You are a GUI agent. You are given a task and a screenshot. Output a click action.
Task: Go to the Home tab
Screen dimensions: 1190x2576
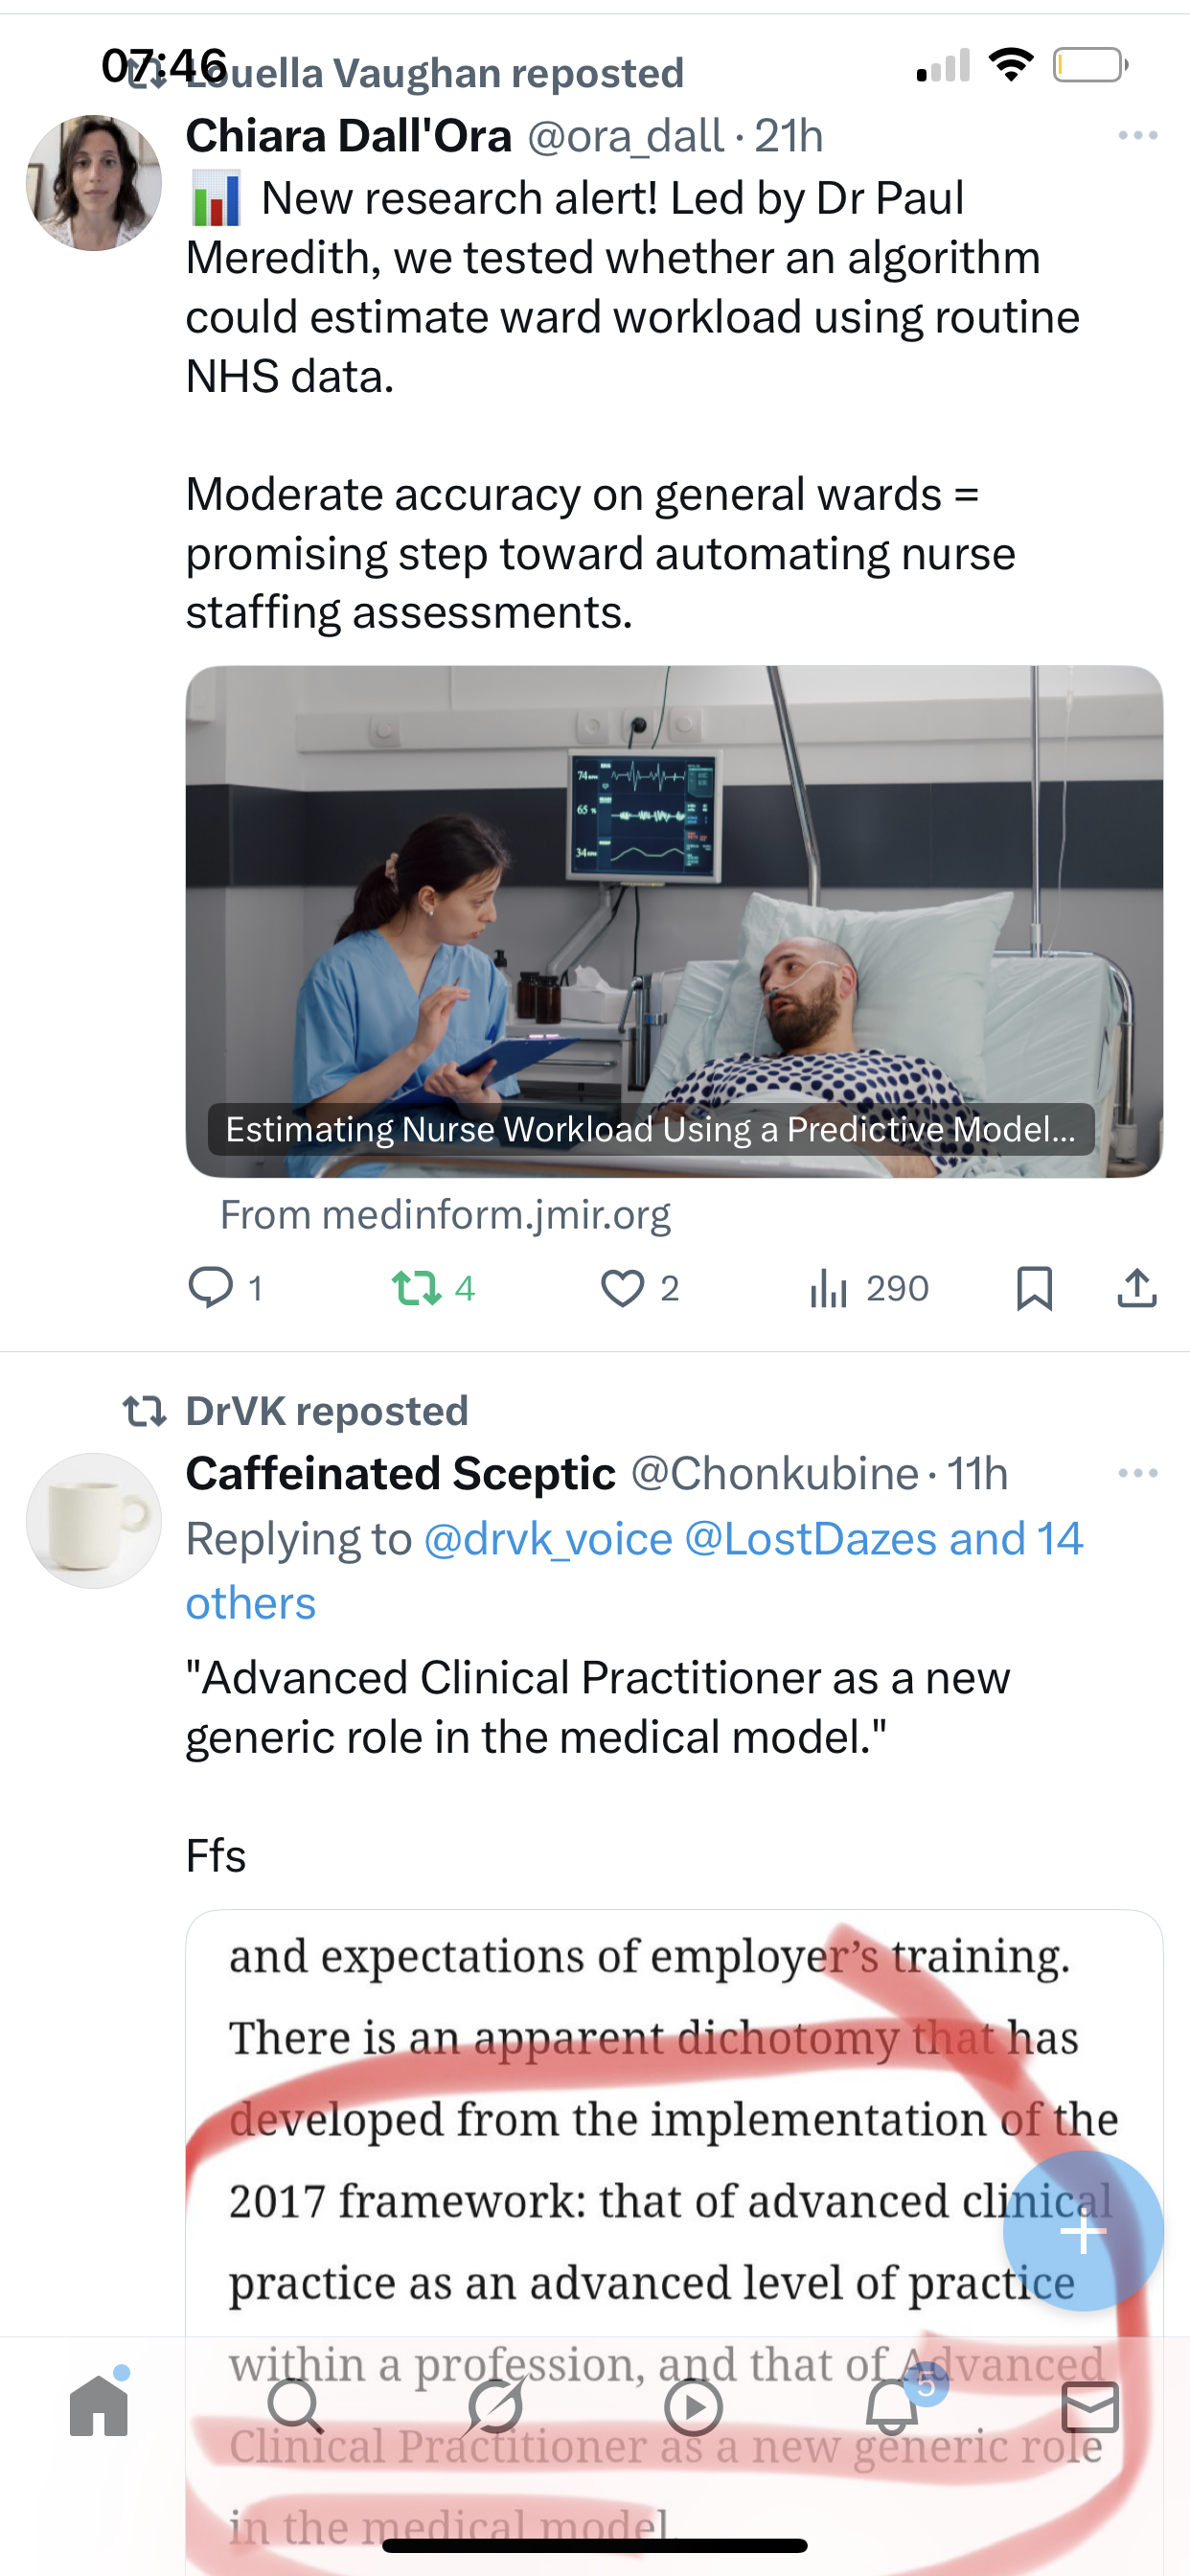[99, 2406]
